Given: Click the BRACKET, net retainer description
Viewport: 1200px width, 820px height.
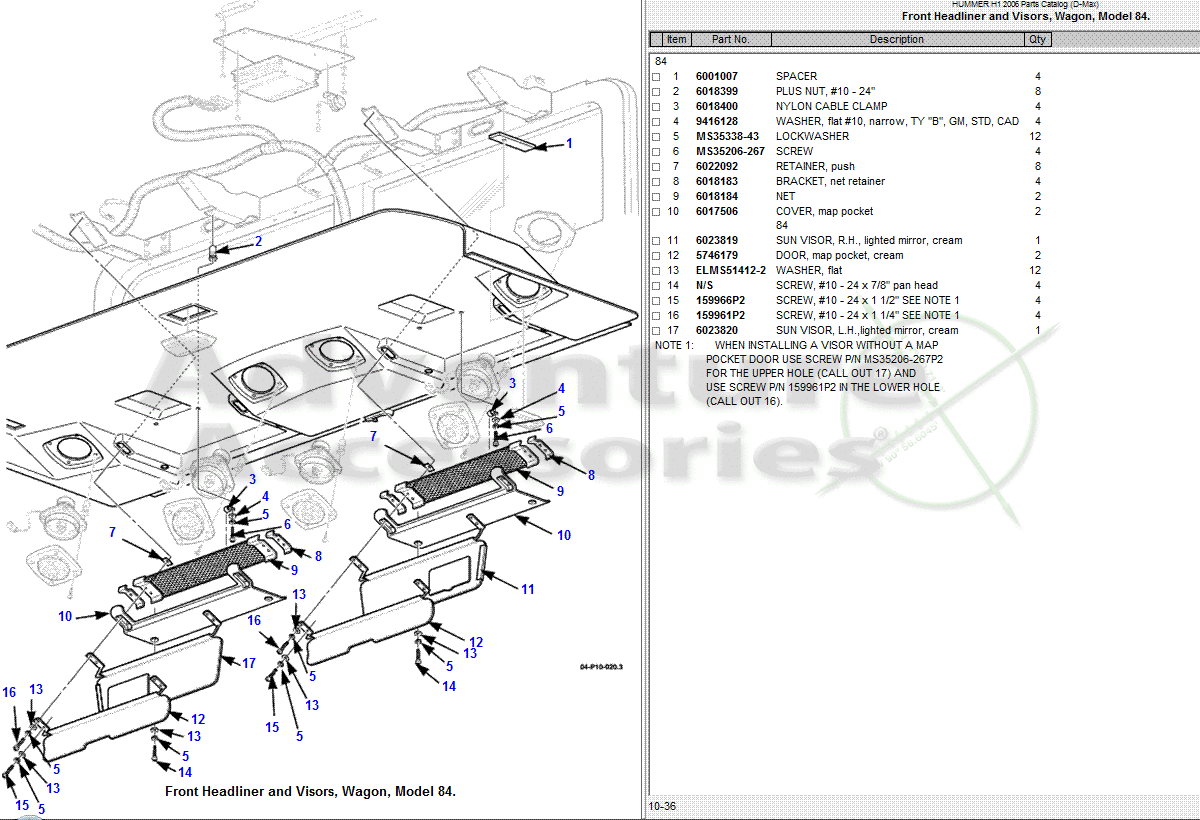Looking at the screenshot, I should pos(830,182).
